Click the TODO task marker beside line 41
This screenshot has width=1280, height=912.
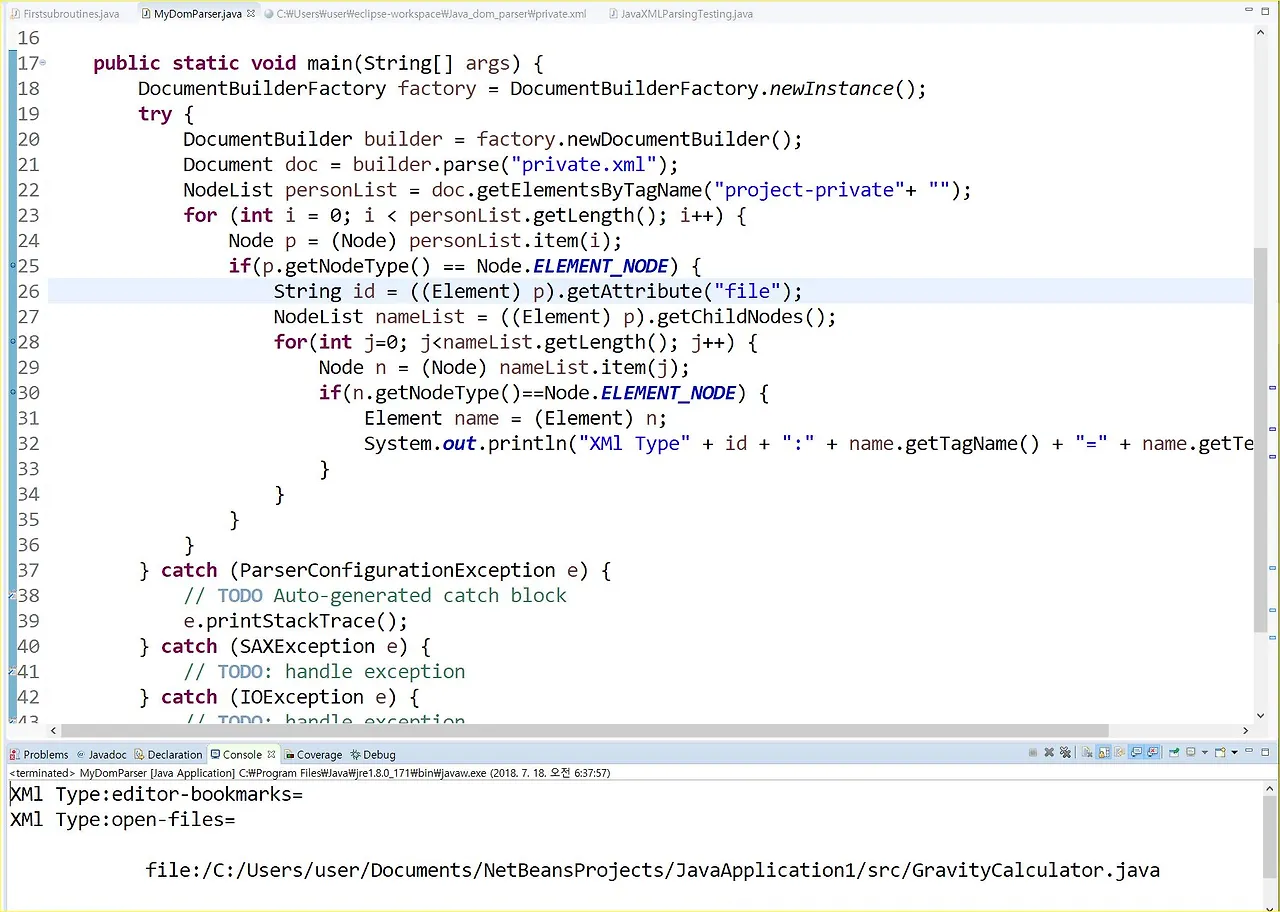12,672
